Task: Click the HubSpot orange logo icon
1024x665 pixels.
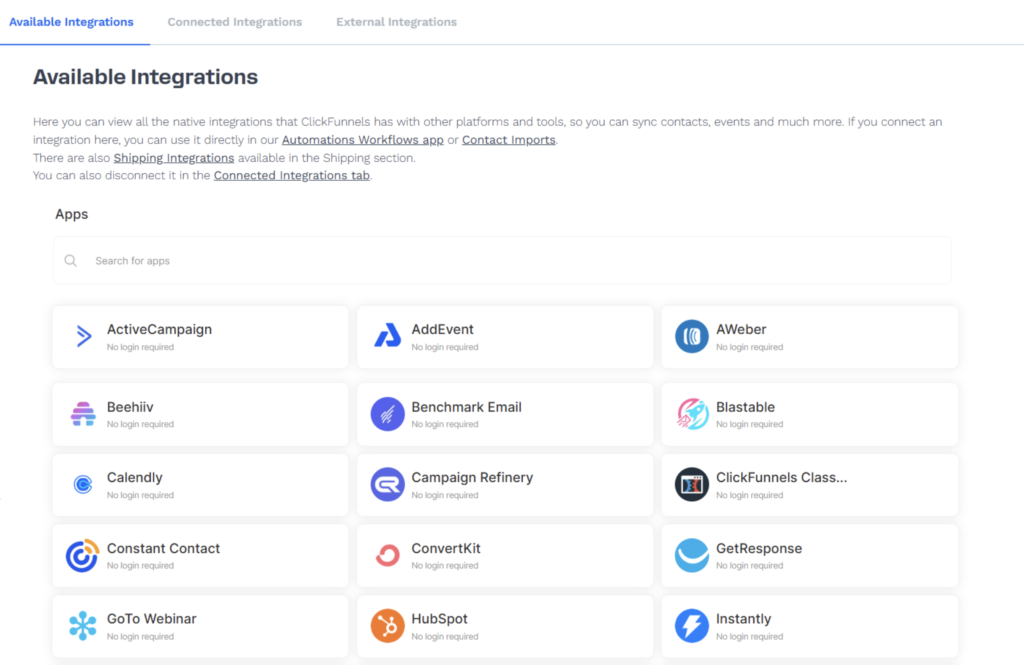Action: click(387, 626)
